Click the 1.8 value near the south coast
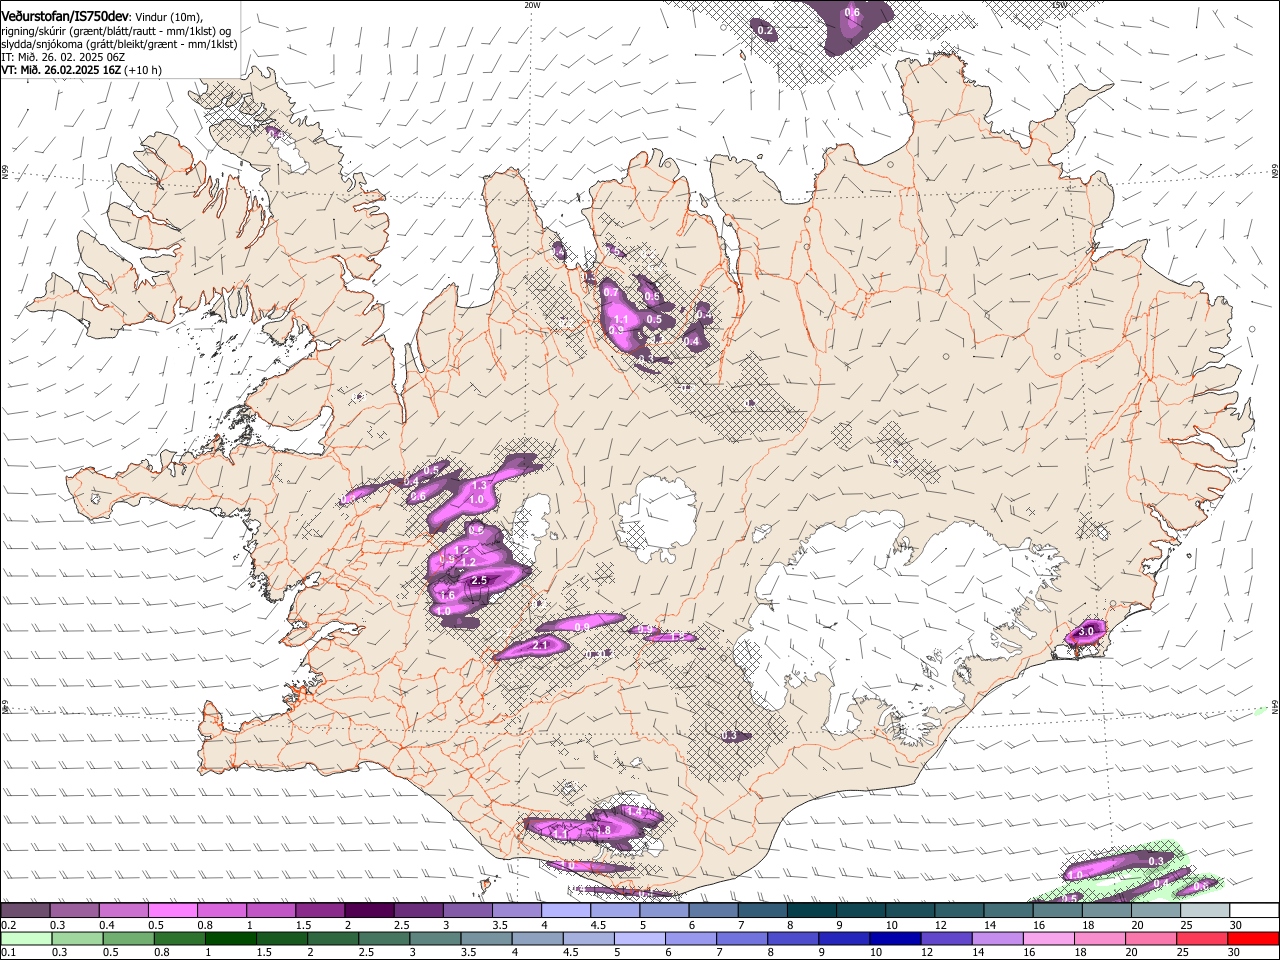Image resolution: width=1280 pixels, height=960 pixels. 603,830
